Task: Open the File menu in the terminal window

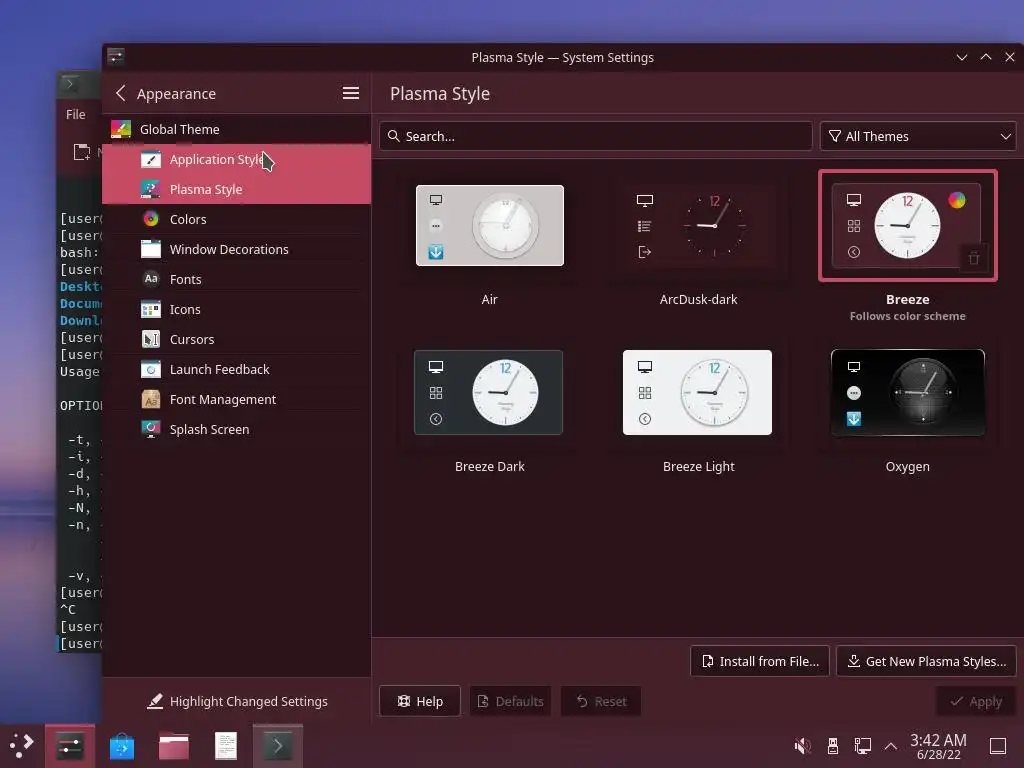Action: coord(76,114)
